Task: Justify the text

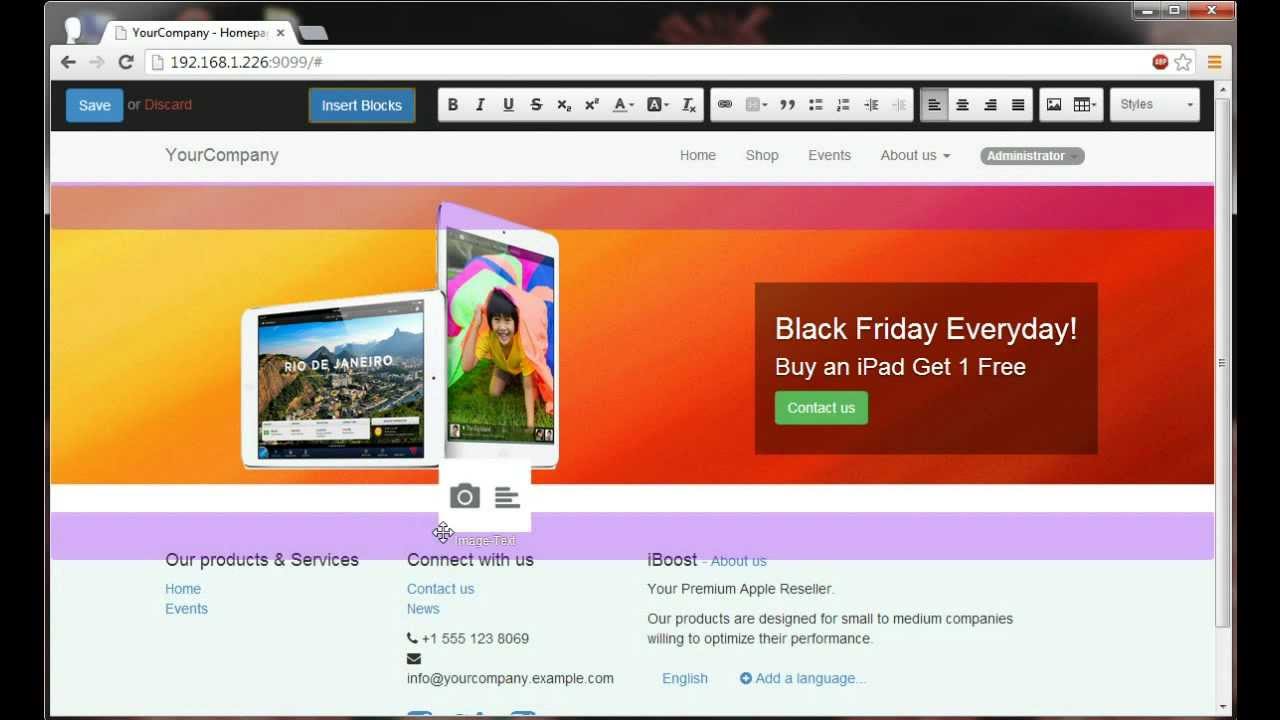Action: point(1018,105)
